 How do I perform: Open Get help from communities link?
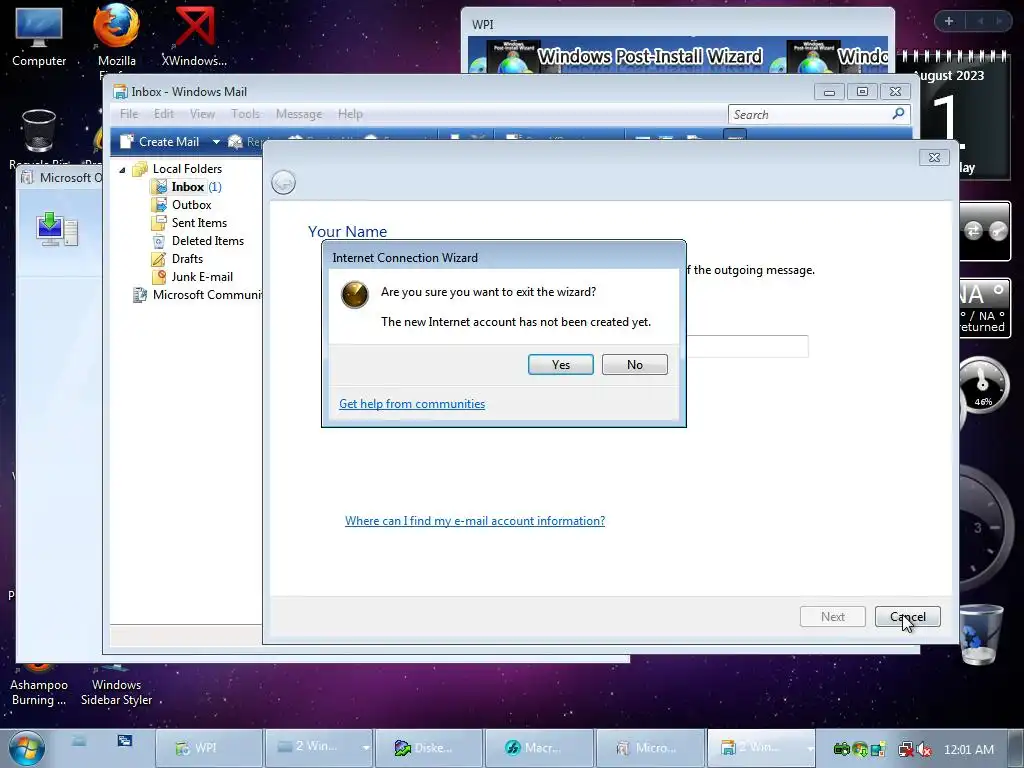[x=412, y=404]
